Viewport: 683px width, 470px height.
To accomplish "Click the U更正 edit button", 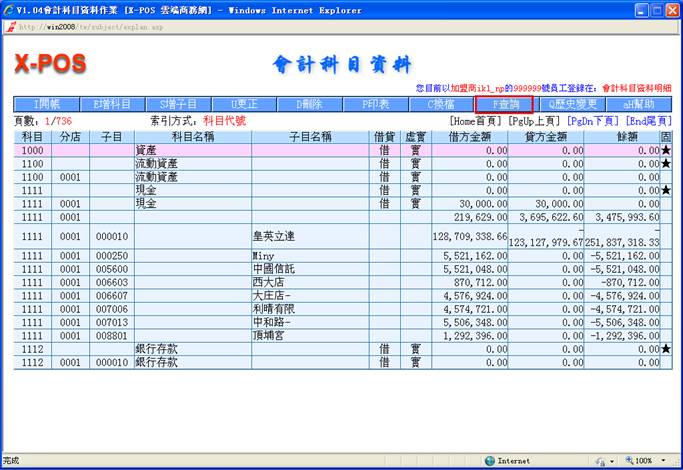I will click(244, 104).
